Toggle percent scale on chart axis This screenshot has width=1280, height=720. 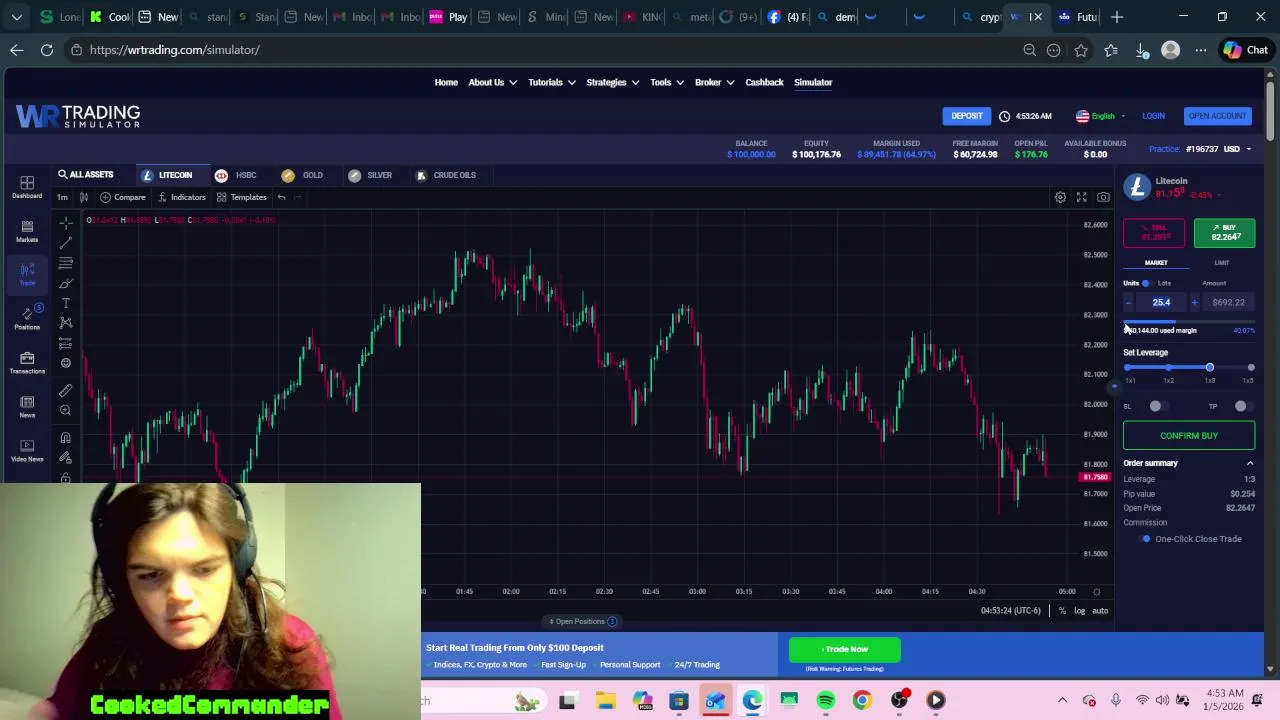point(1062,611)
